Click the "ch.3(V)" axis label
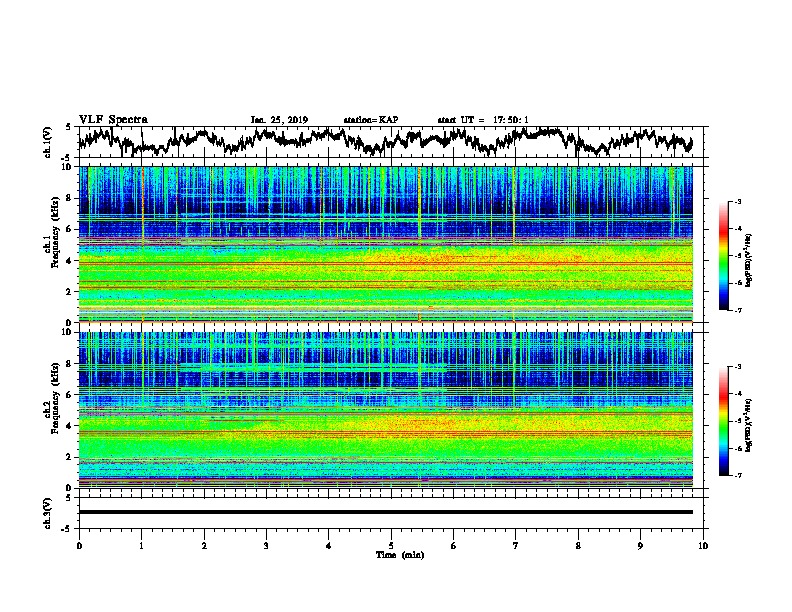 [x=48, y=514]
